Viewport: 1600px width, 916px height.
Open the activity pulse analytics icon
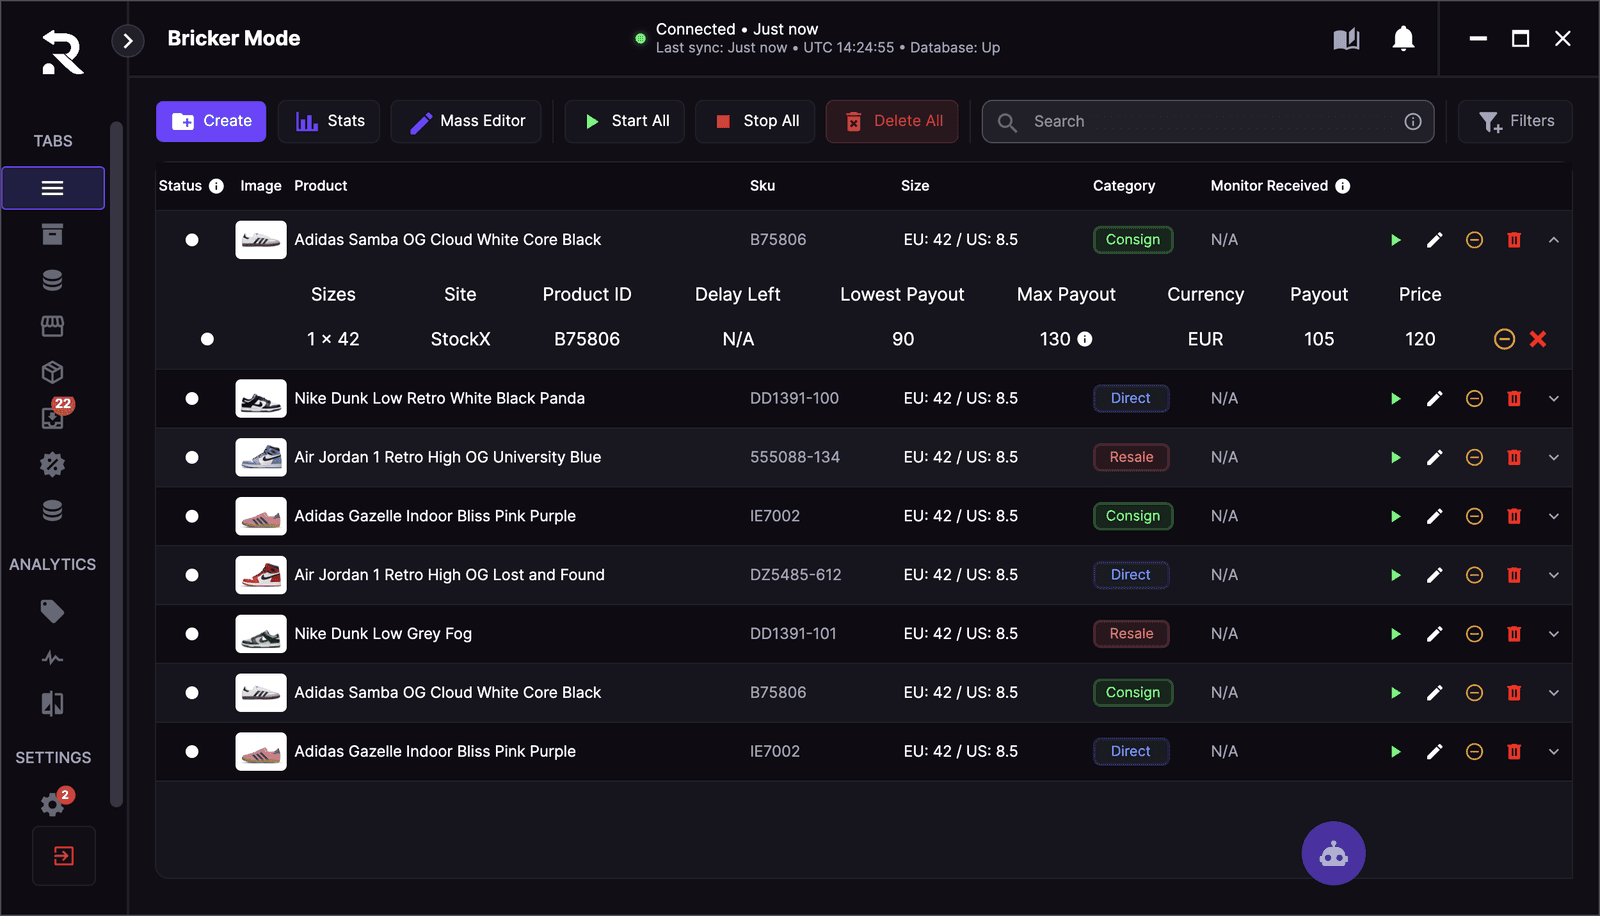[53, 658]
